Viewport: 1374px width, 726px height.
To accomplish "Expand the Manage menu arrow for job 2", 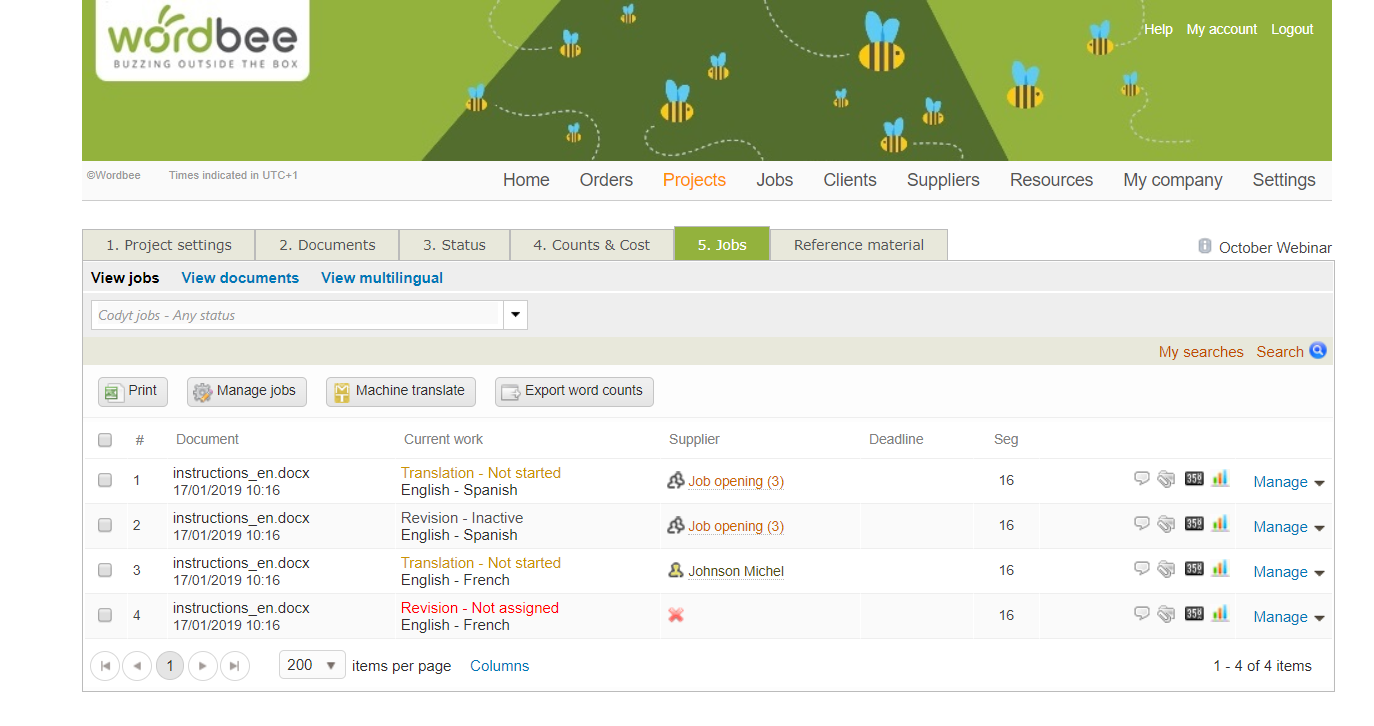I will [1319, 528].
